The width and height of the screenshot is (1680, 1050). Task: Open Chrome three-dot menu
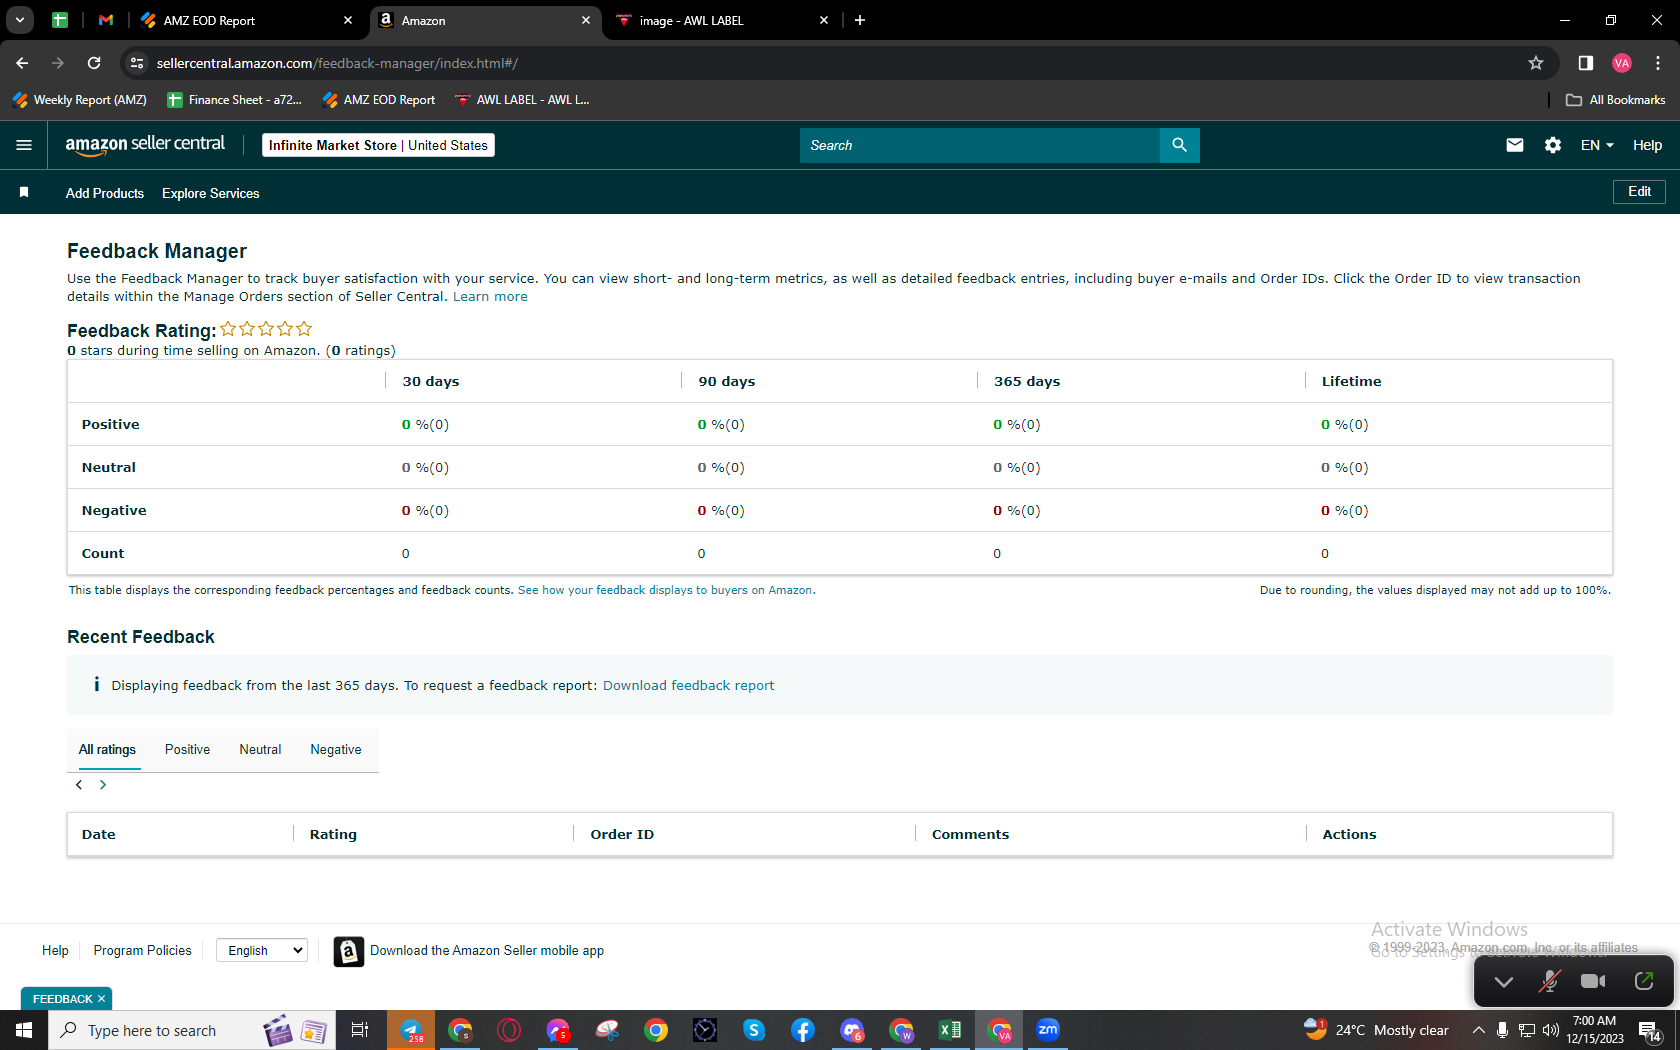[1658, 63]
